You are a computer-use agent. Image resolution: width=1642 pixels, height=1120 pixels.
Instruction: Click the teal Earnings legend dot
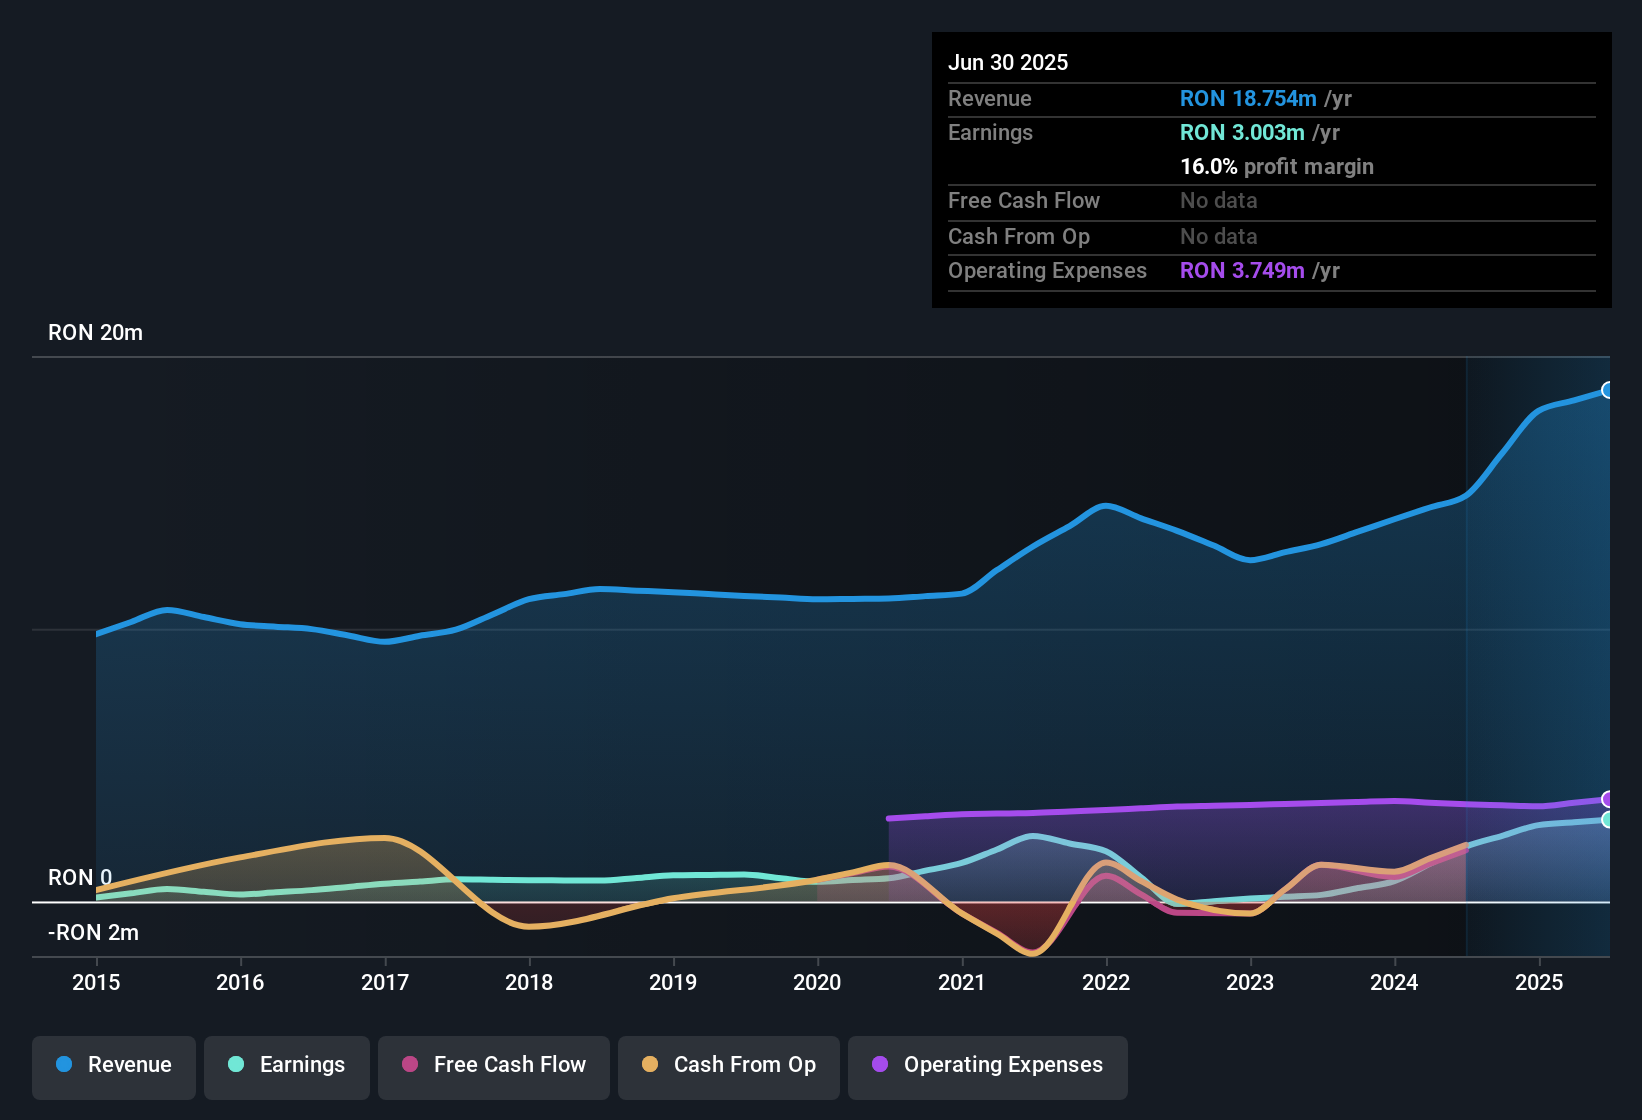pos(235,1065)
